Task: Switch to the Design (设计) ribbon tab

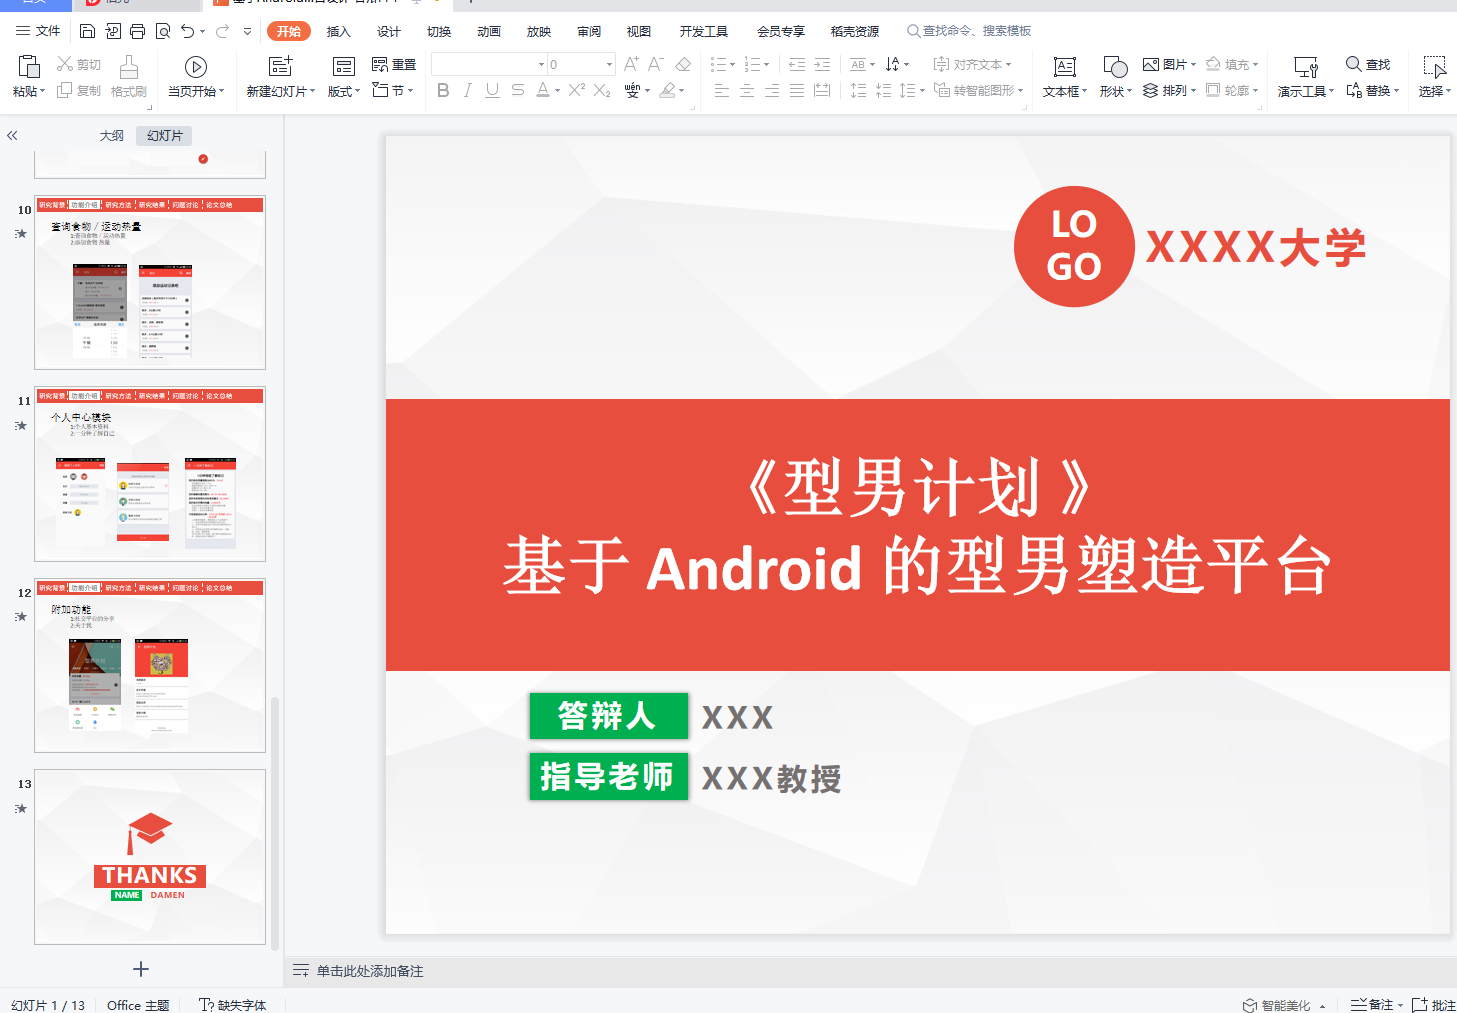Action: click(x=389, y=31)
